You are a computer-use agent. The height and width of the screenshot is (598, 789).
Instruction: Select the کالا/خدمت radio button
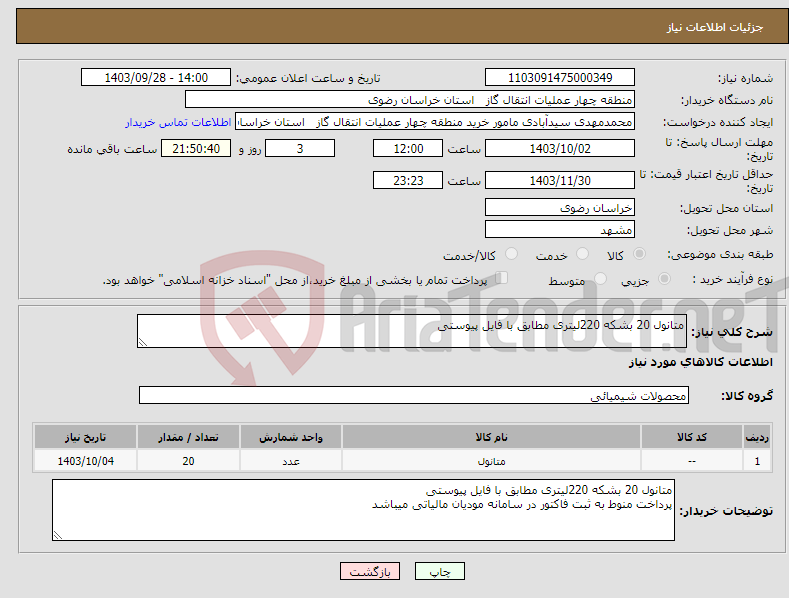[511, 254]
